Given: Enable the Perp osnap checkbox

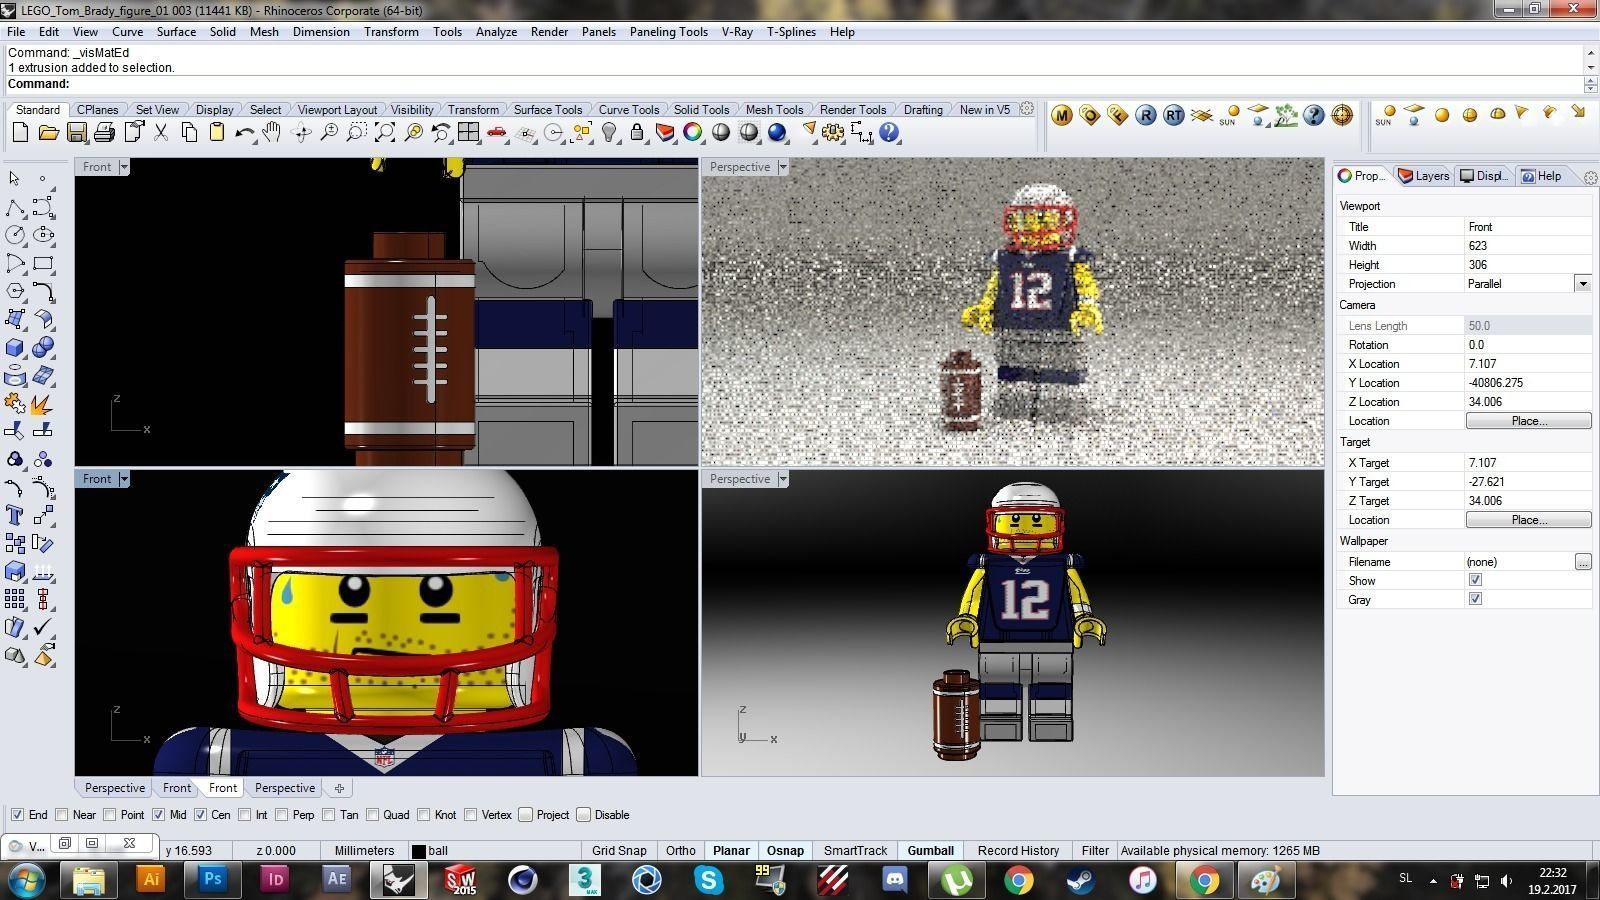Looking at the screenshot, I should tap(282, 815).
